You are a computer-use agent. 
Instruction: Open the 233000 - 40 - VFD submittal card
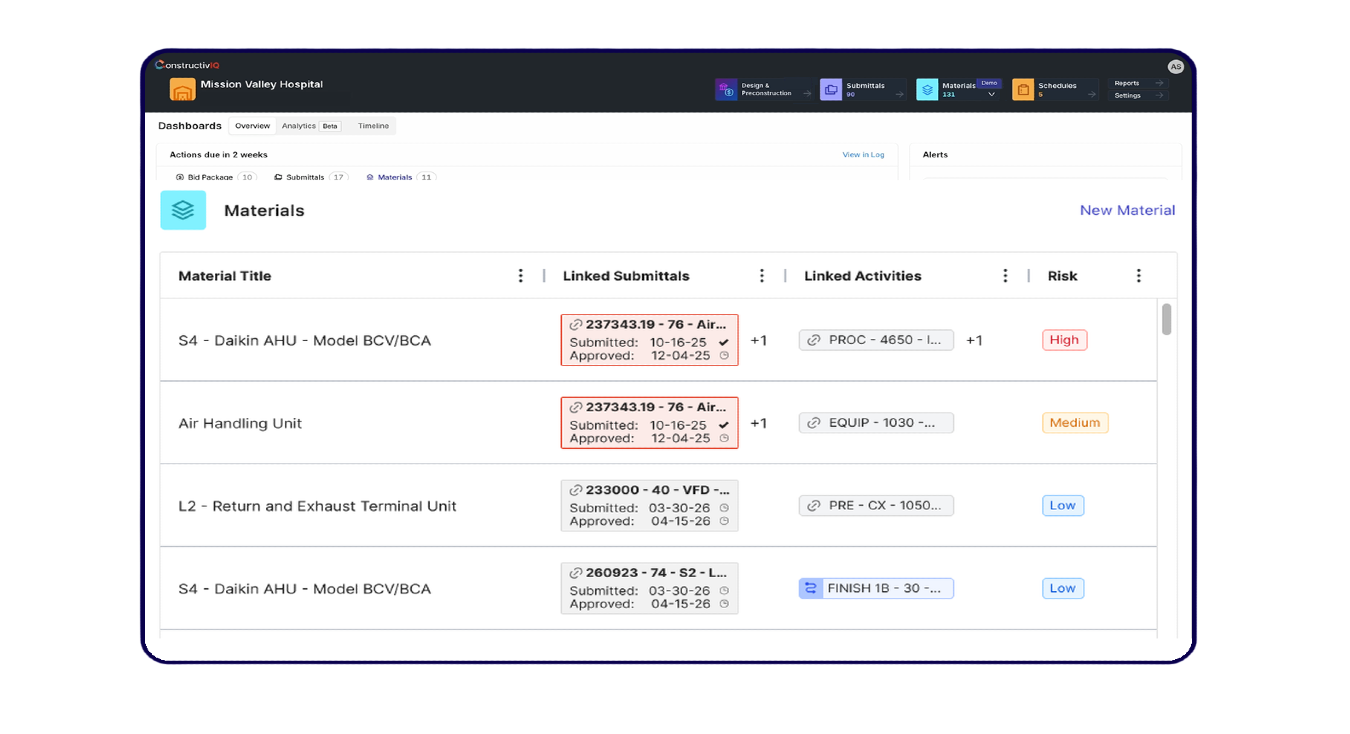650,505
